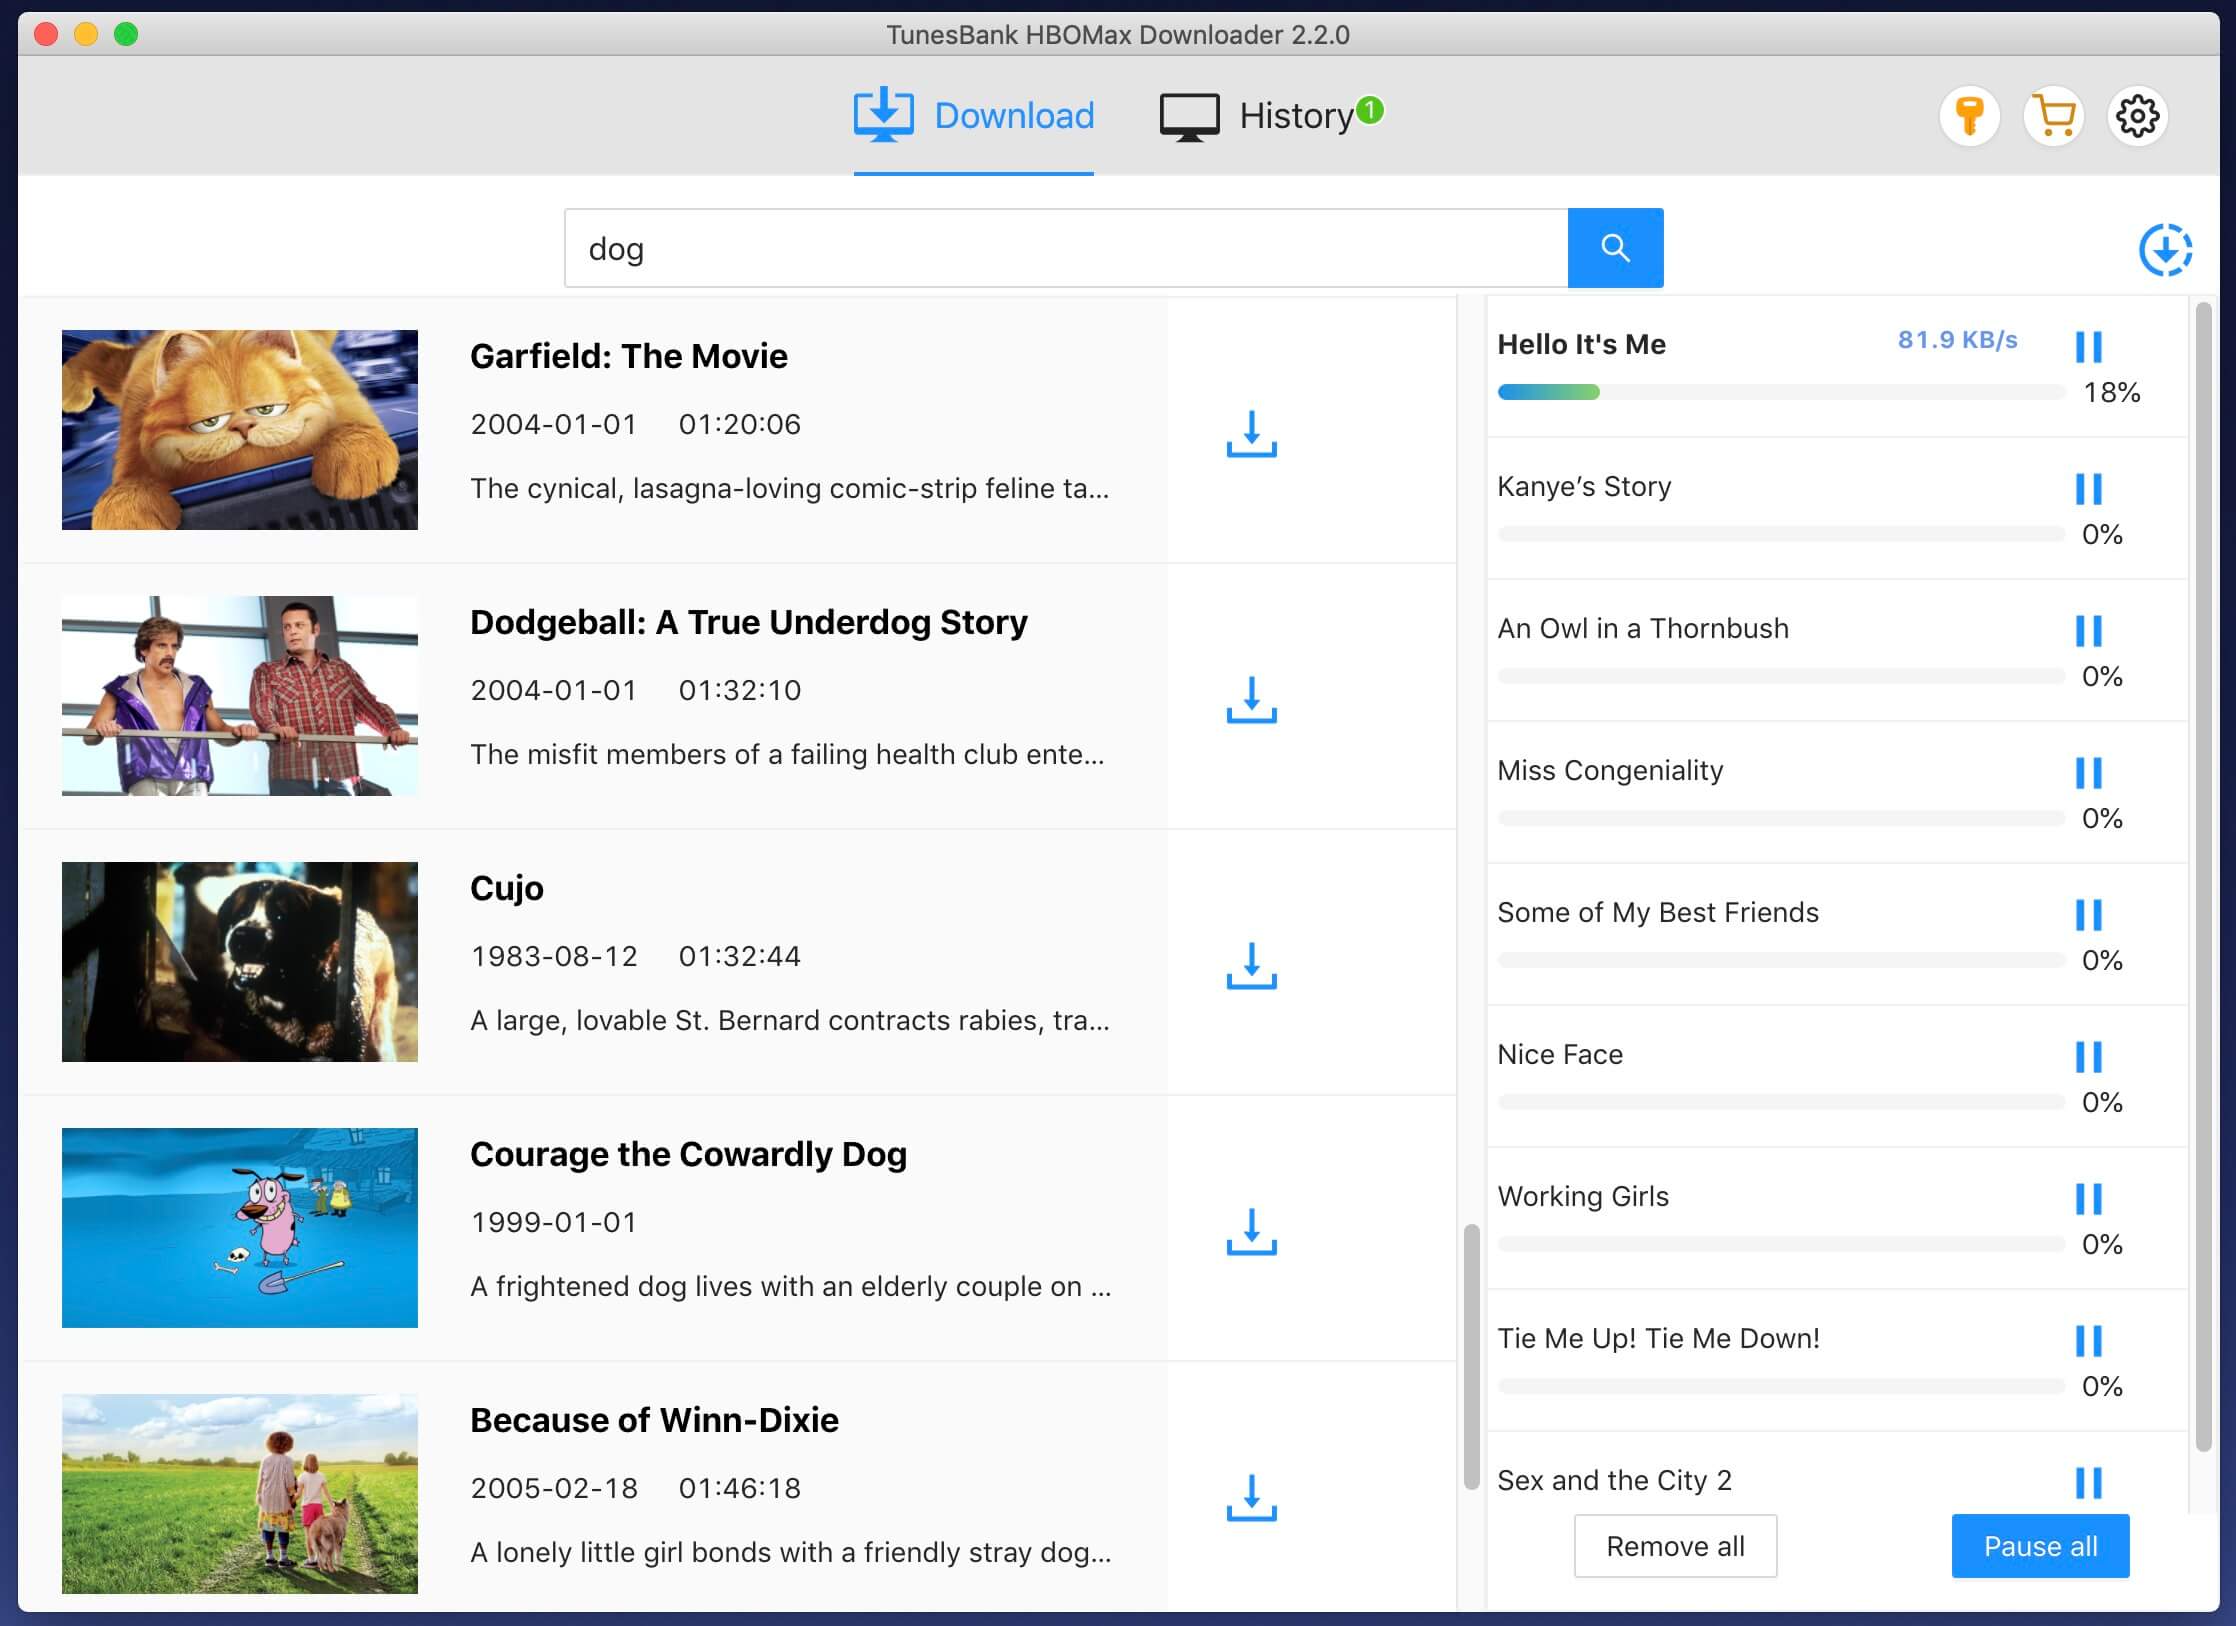Image resolution: width=2236 pixels, height=1626 pixels.
Task: Open Because of Winn-Dixie thumbnail
Action: pos(240,1494)
